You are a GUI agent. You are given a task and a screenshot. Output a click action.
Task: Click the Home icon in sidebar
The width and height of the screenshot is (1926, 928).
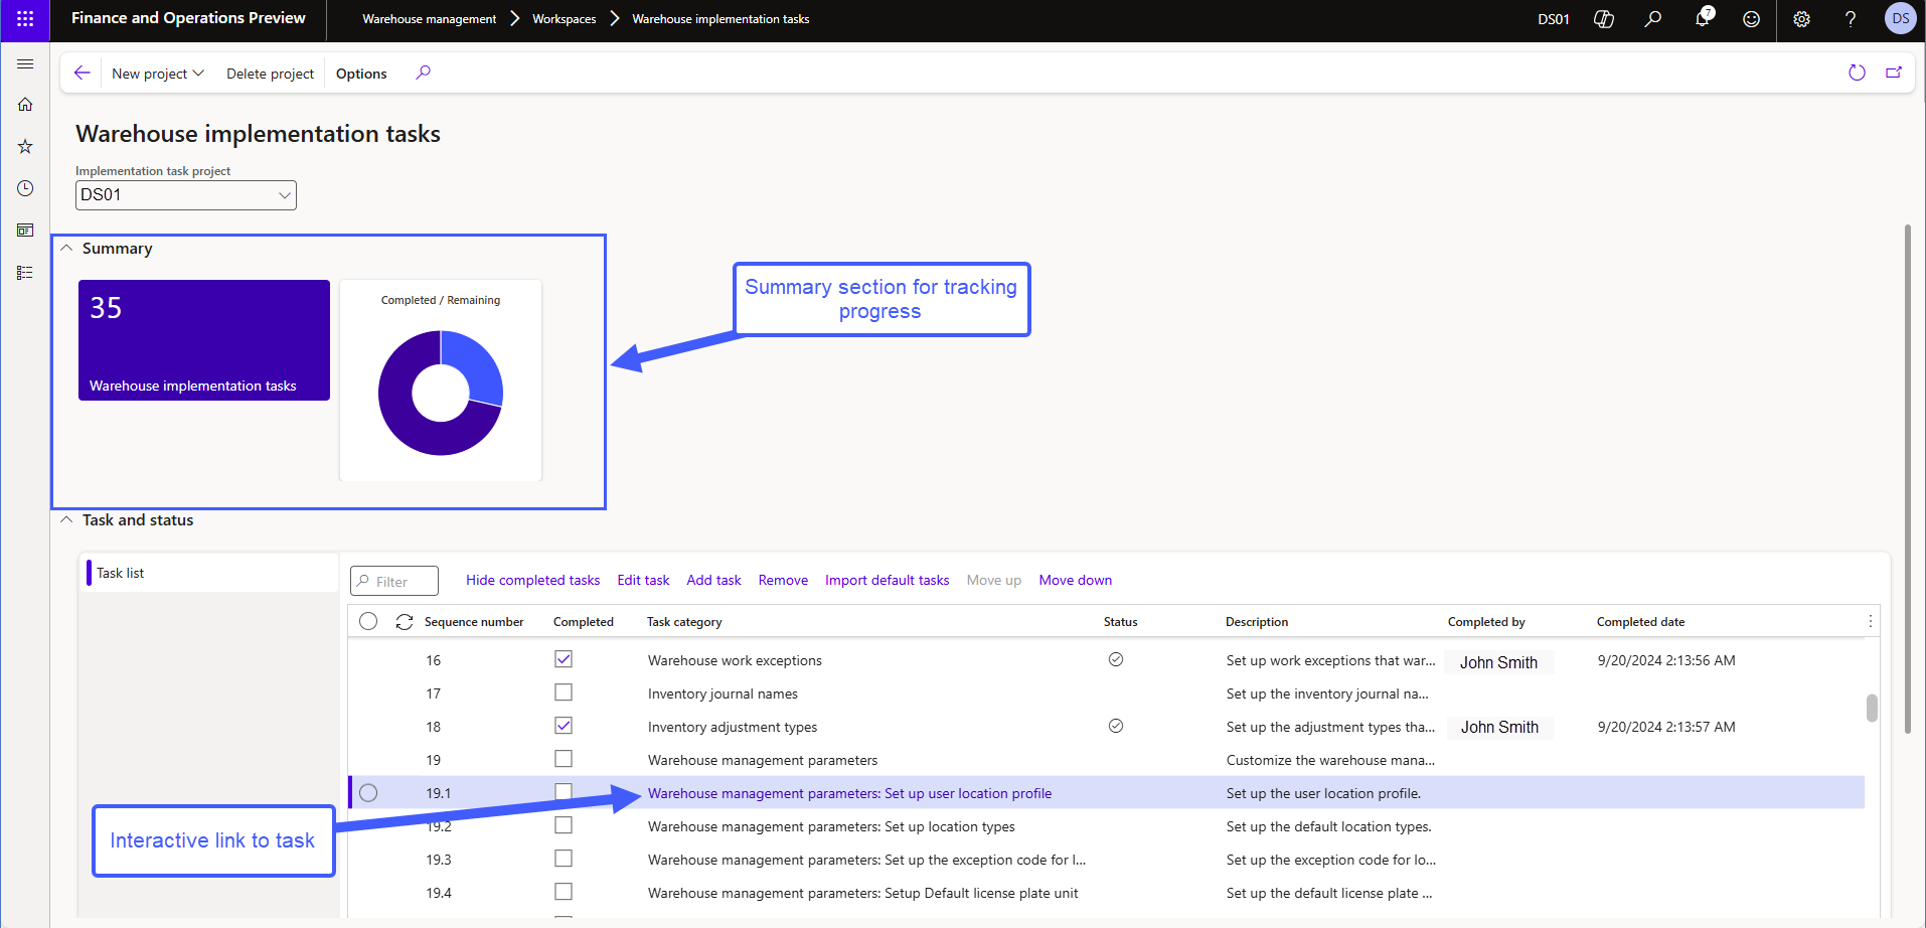point(25,105)
